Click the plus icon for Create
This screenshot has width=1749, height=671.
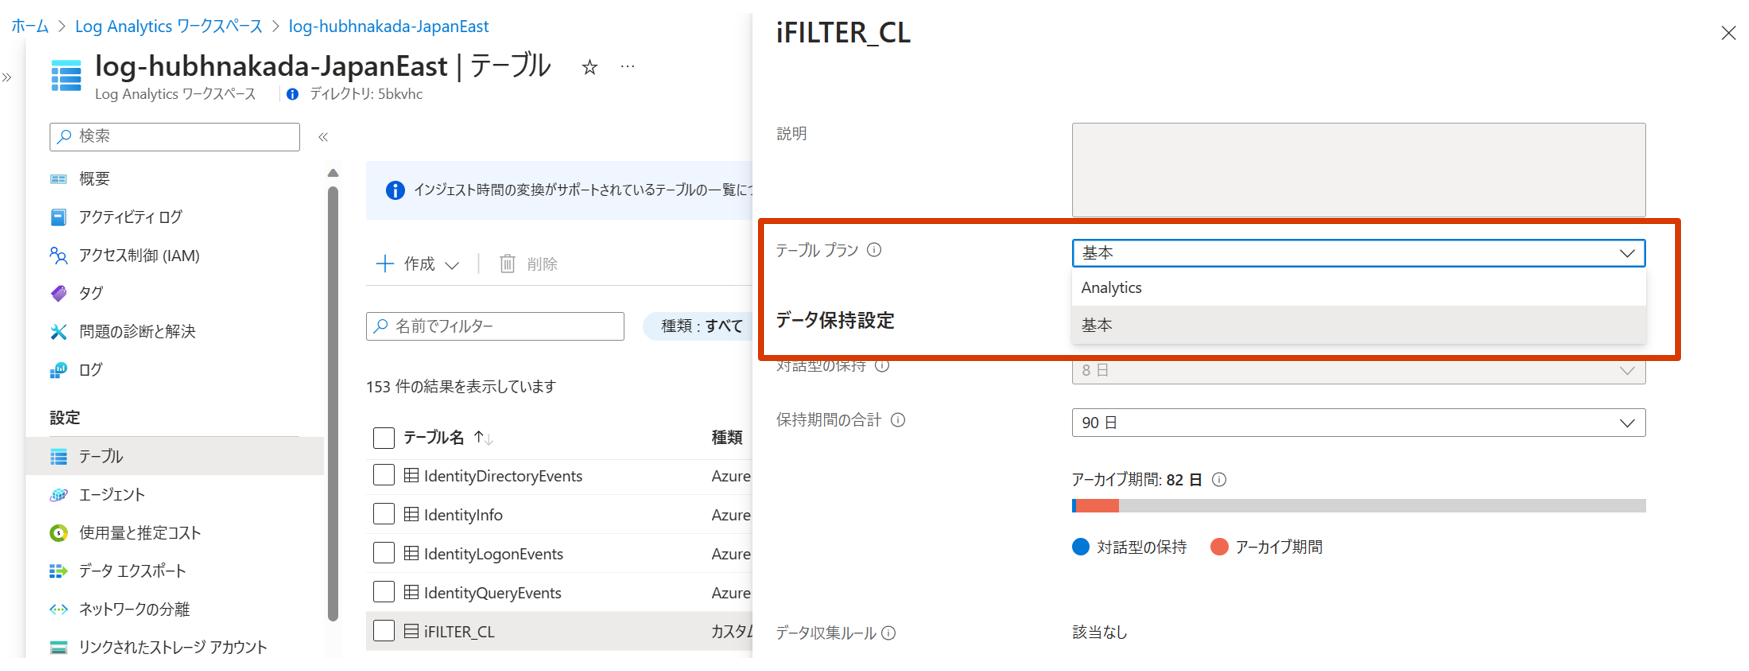point(385,264)
